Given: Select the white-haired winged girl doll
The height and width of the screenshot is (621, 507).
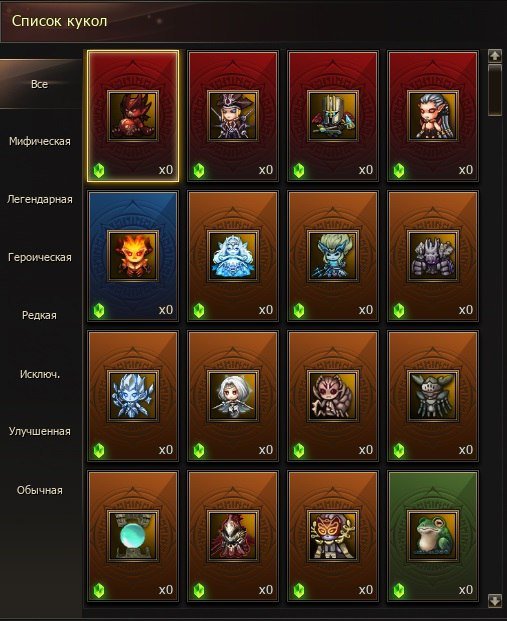Looking at the screenshot, I should click(233, 396).
